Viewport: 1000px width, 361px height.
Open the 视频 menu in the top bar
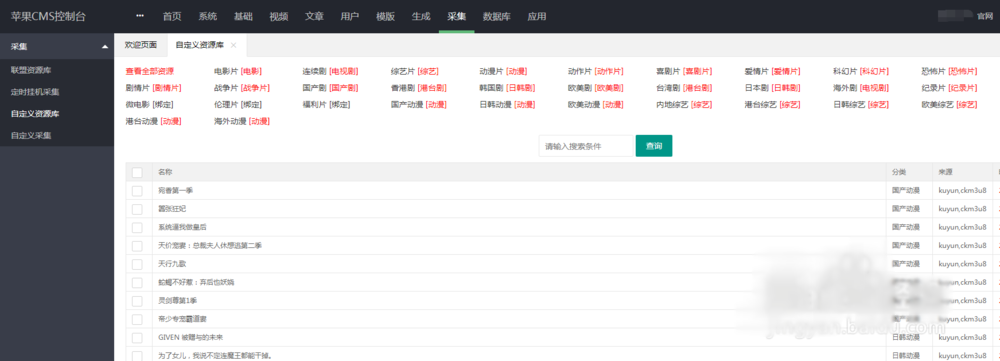(279, 17)
